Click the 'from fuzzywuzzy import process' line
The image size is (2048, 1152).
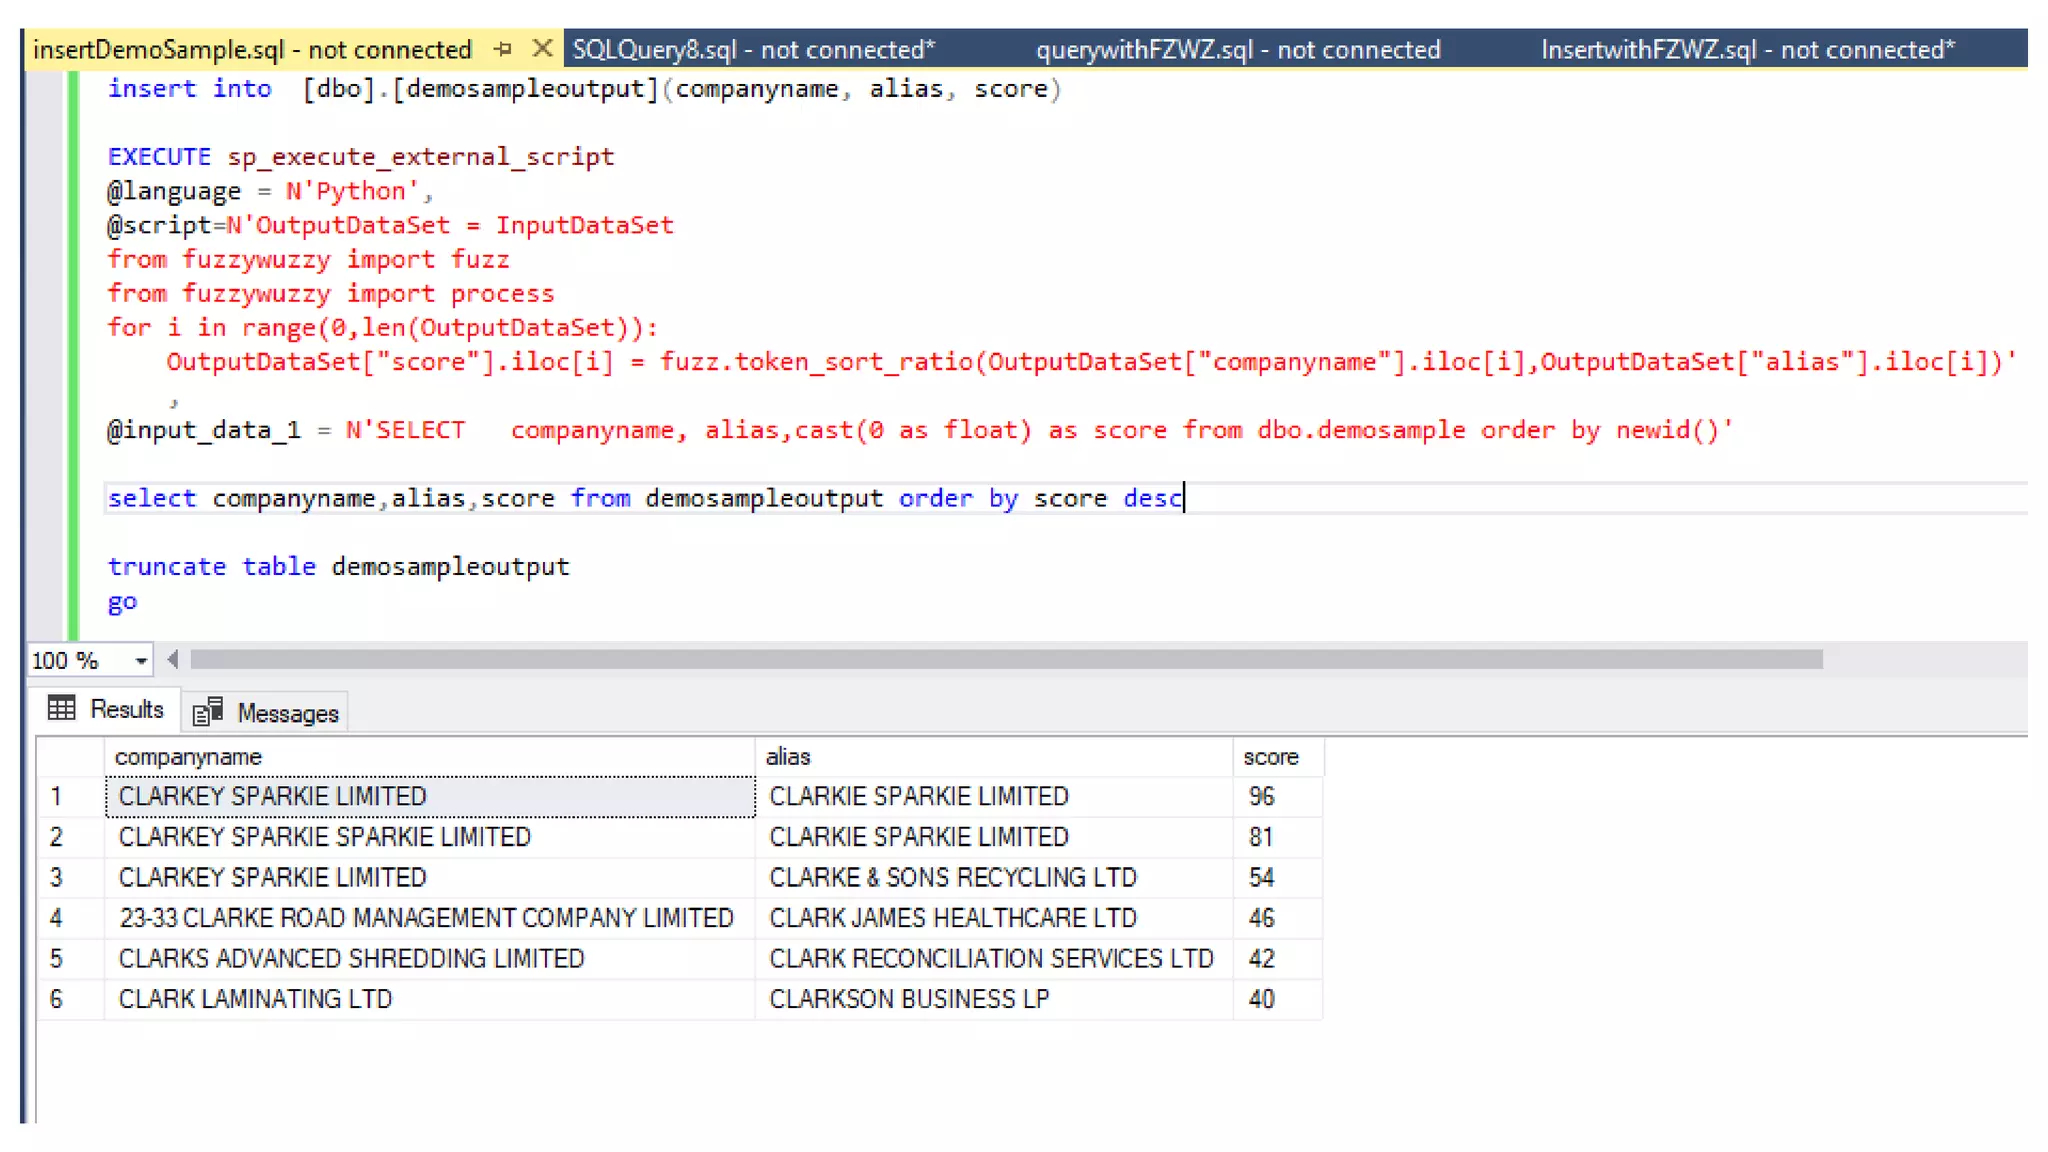point(331,293)
